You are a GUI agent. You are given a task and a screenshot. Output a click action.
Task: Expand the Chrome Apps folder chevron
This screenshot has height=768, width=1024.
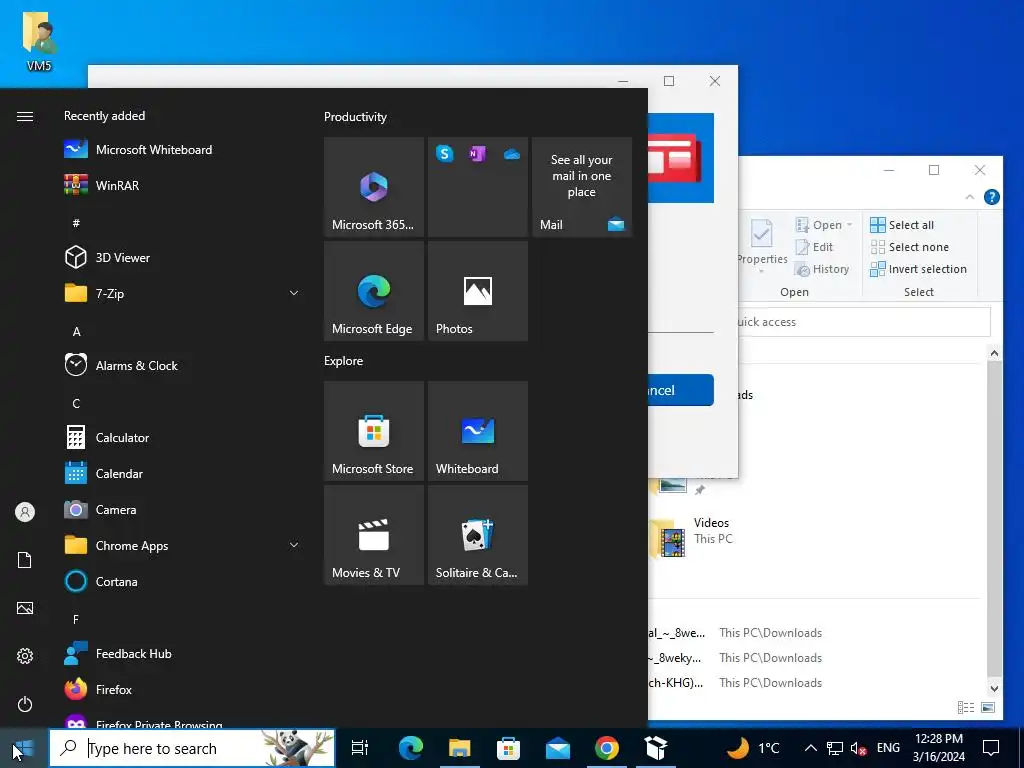pyautogui.click(x=294, y=545)
